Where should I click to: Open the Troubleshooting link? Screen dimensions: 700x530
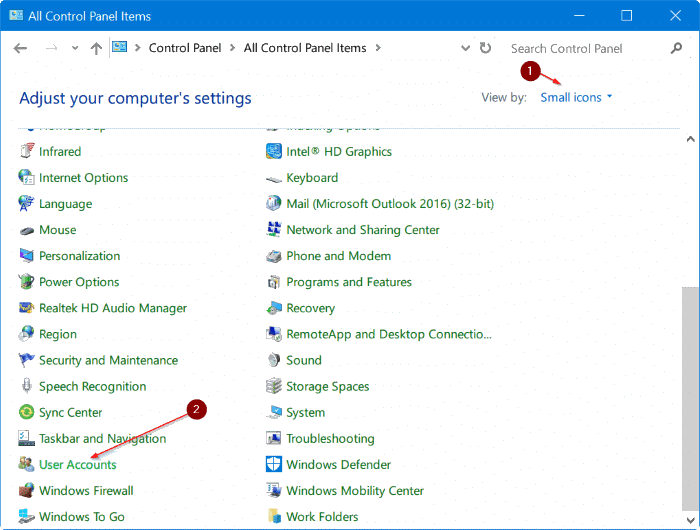[330, 439]
